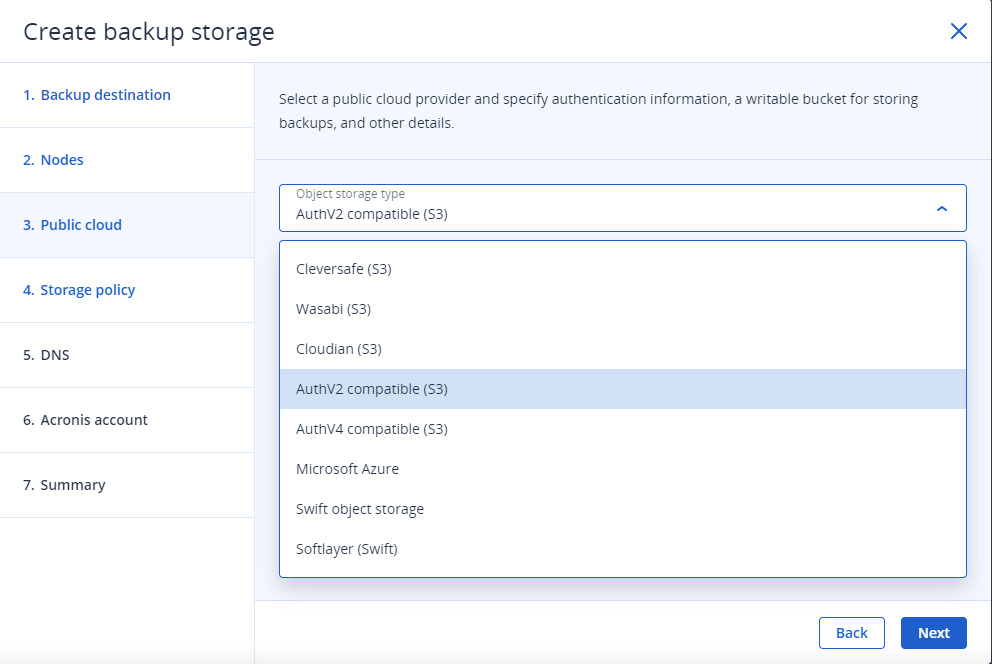Open the Nodes wizard step

(x=127, y=160)
